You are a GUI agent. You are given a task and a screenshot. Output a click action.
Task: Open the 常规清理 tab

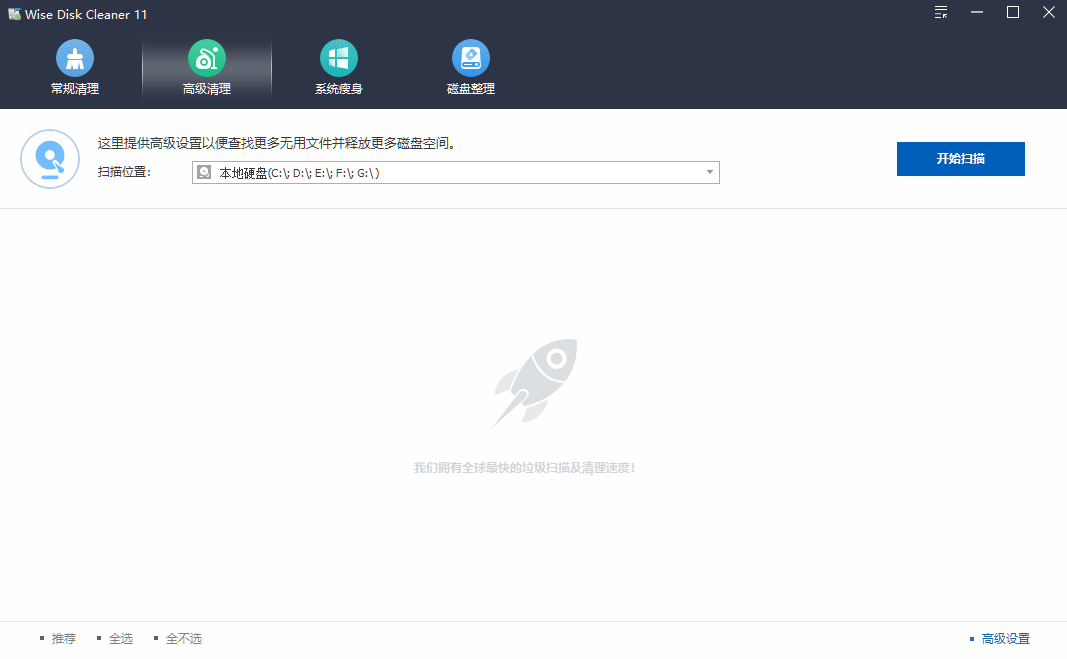click(75, 69)
